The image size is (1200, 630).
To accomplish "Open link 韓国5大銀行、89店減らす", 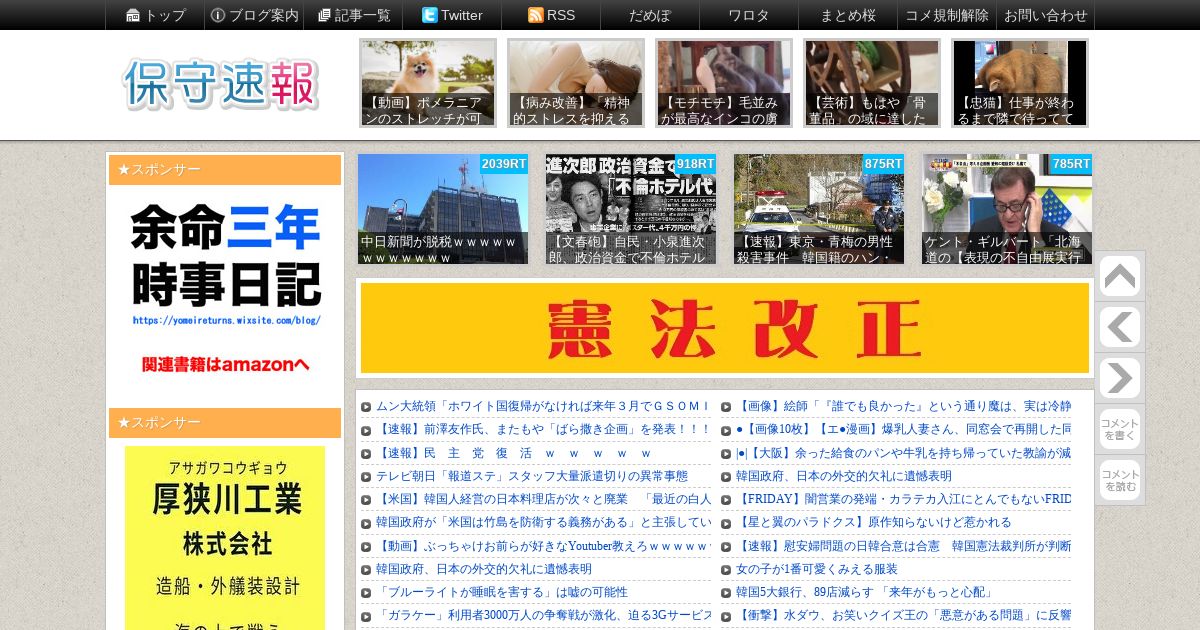I will tap(864, 592).
